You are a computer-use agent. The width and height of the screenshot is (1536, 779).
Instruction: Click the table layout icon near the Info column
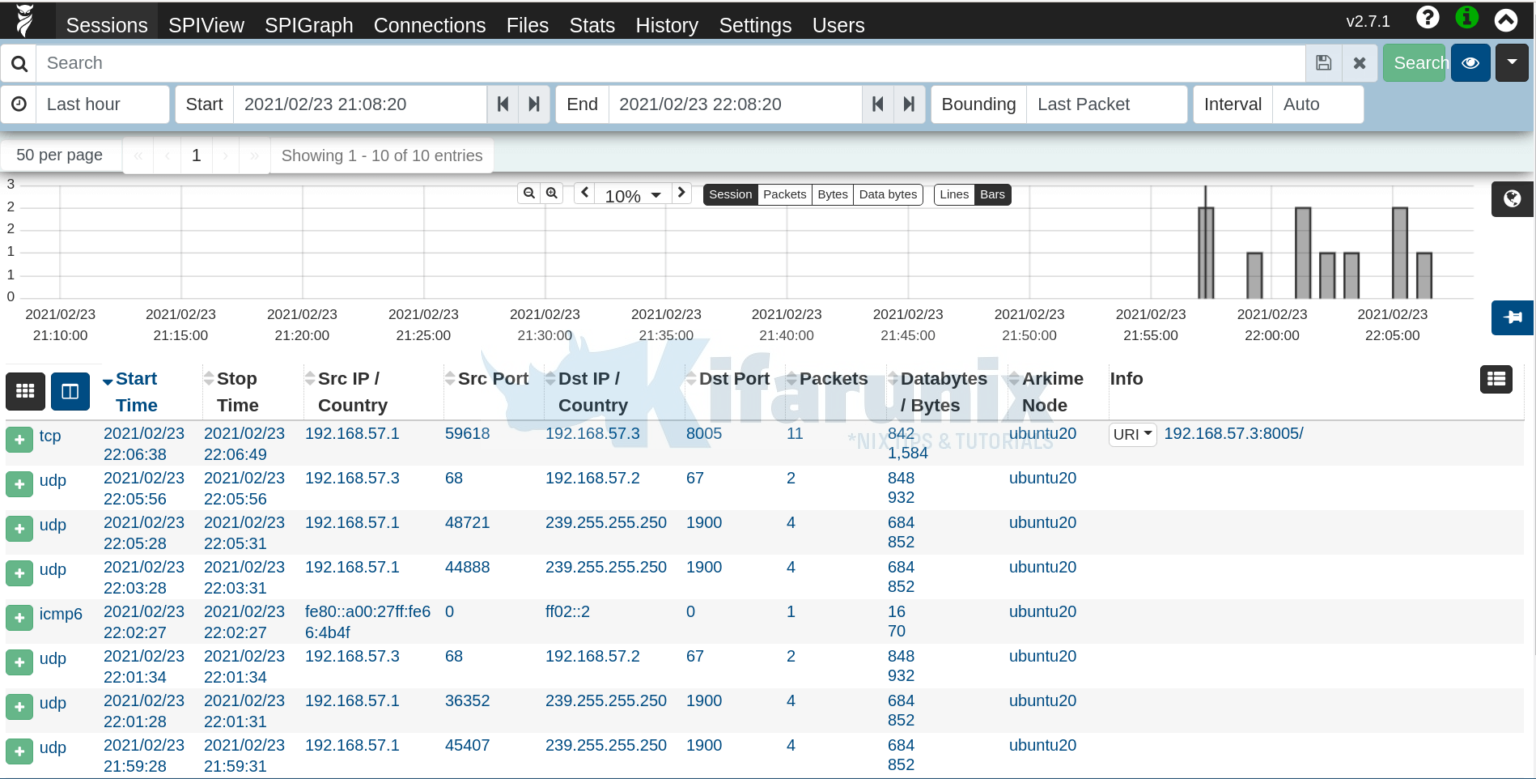click(1496, 379)
